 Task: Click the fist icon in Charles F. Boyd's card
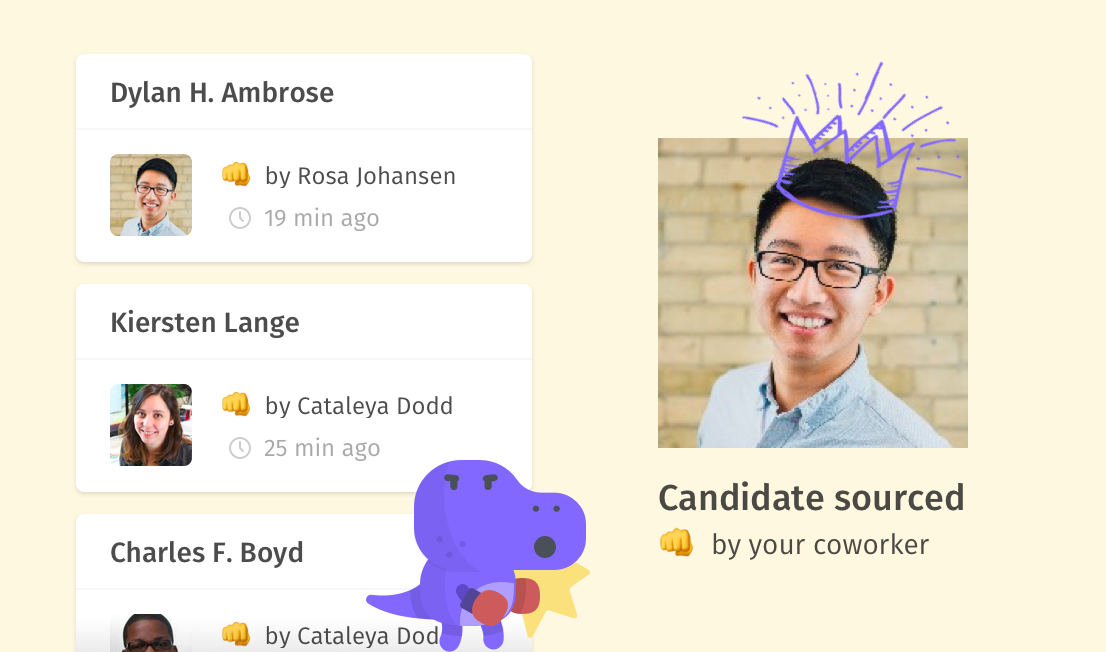point(236,634)
